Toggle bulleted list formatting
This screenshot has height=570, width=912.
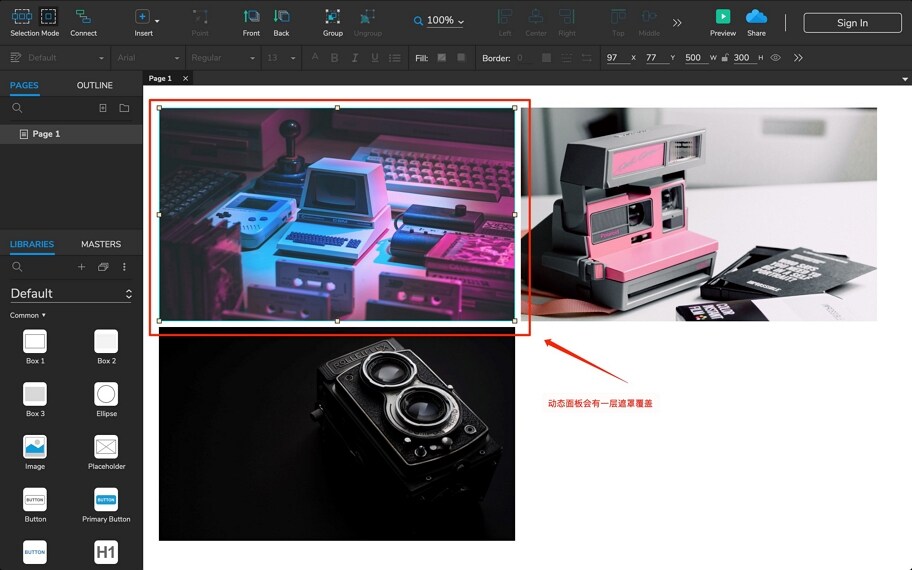click(395, 58)
